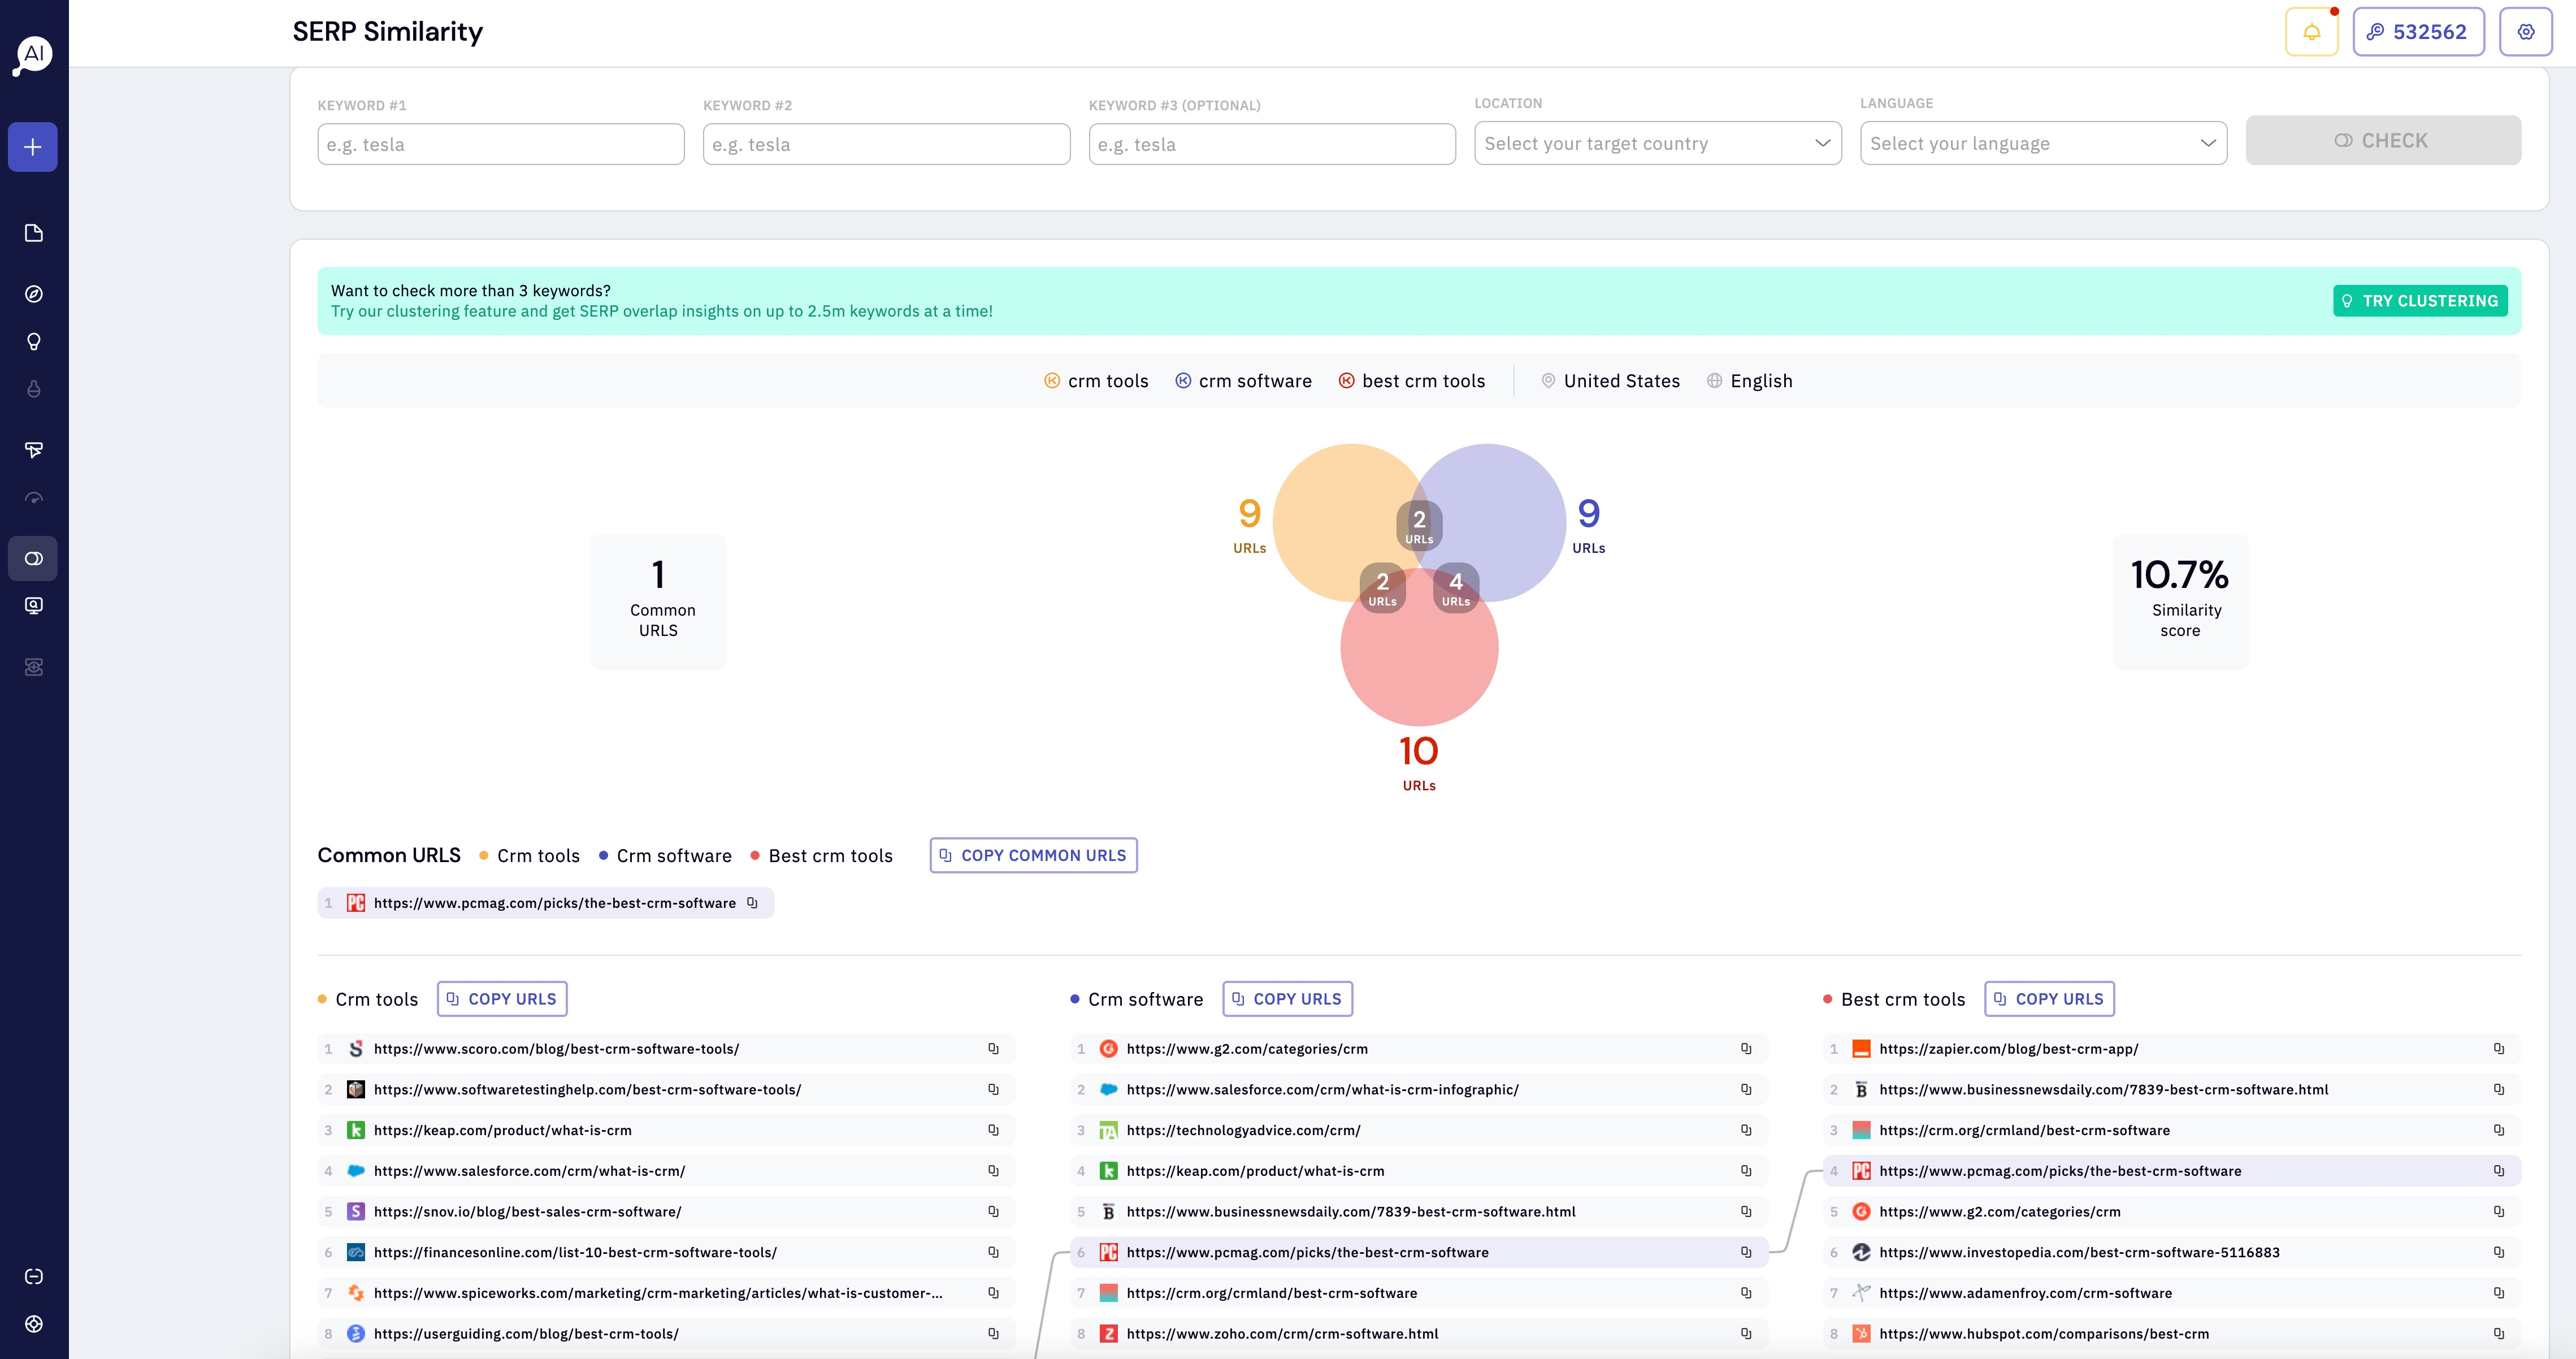The image size is (2576, 1359).
Task: Click the 532562 credits key button
Action: click(2417, 32)
